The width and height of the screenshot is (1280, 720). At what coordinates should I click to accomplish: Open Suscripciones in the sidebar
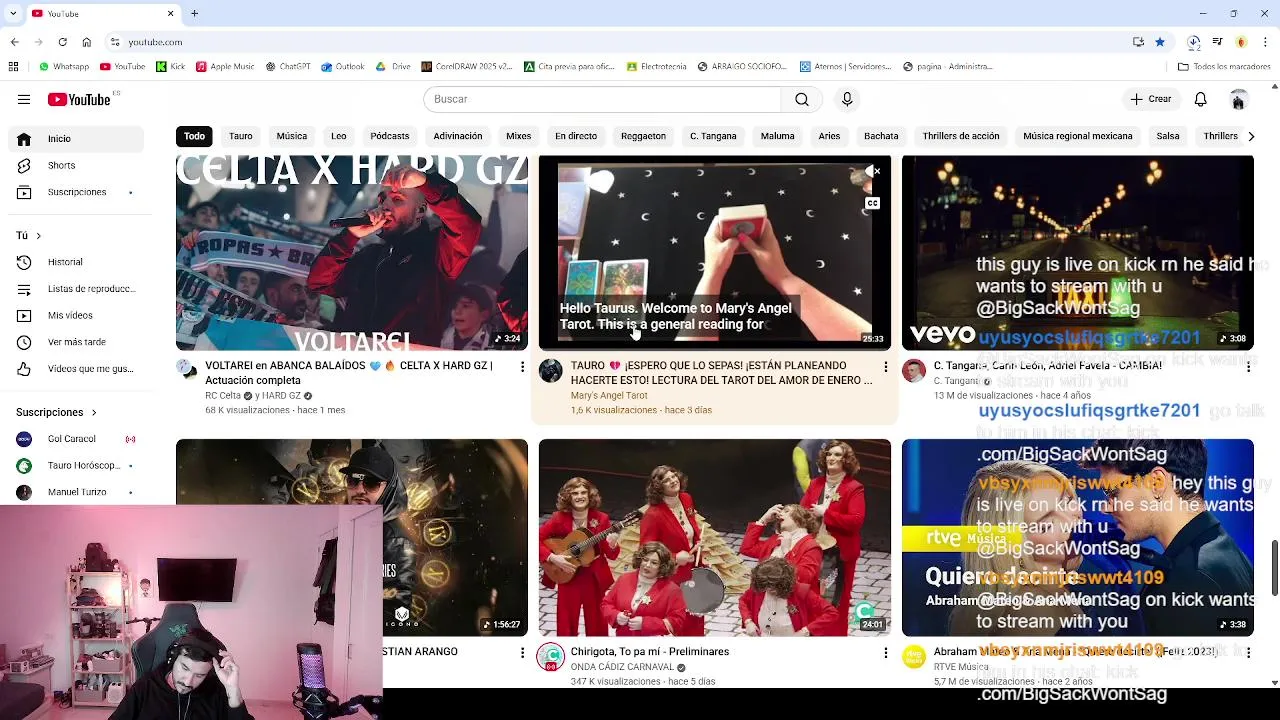(75, 192)
